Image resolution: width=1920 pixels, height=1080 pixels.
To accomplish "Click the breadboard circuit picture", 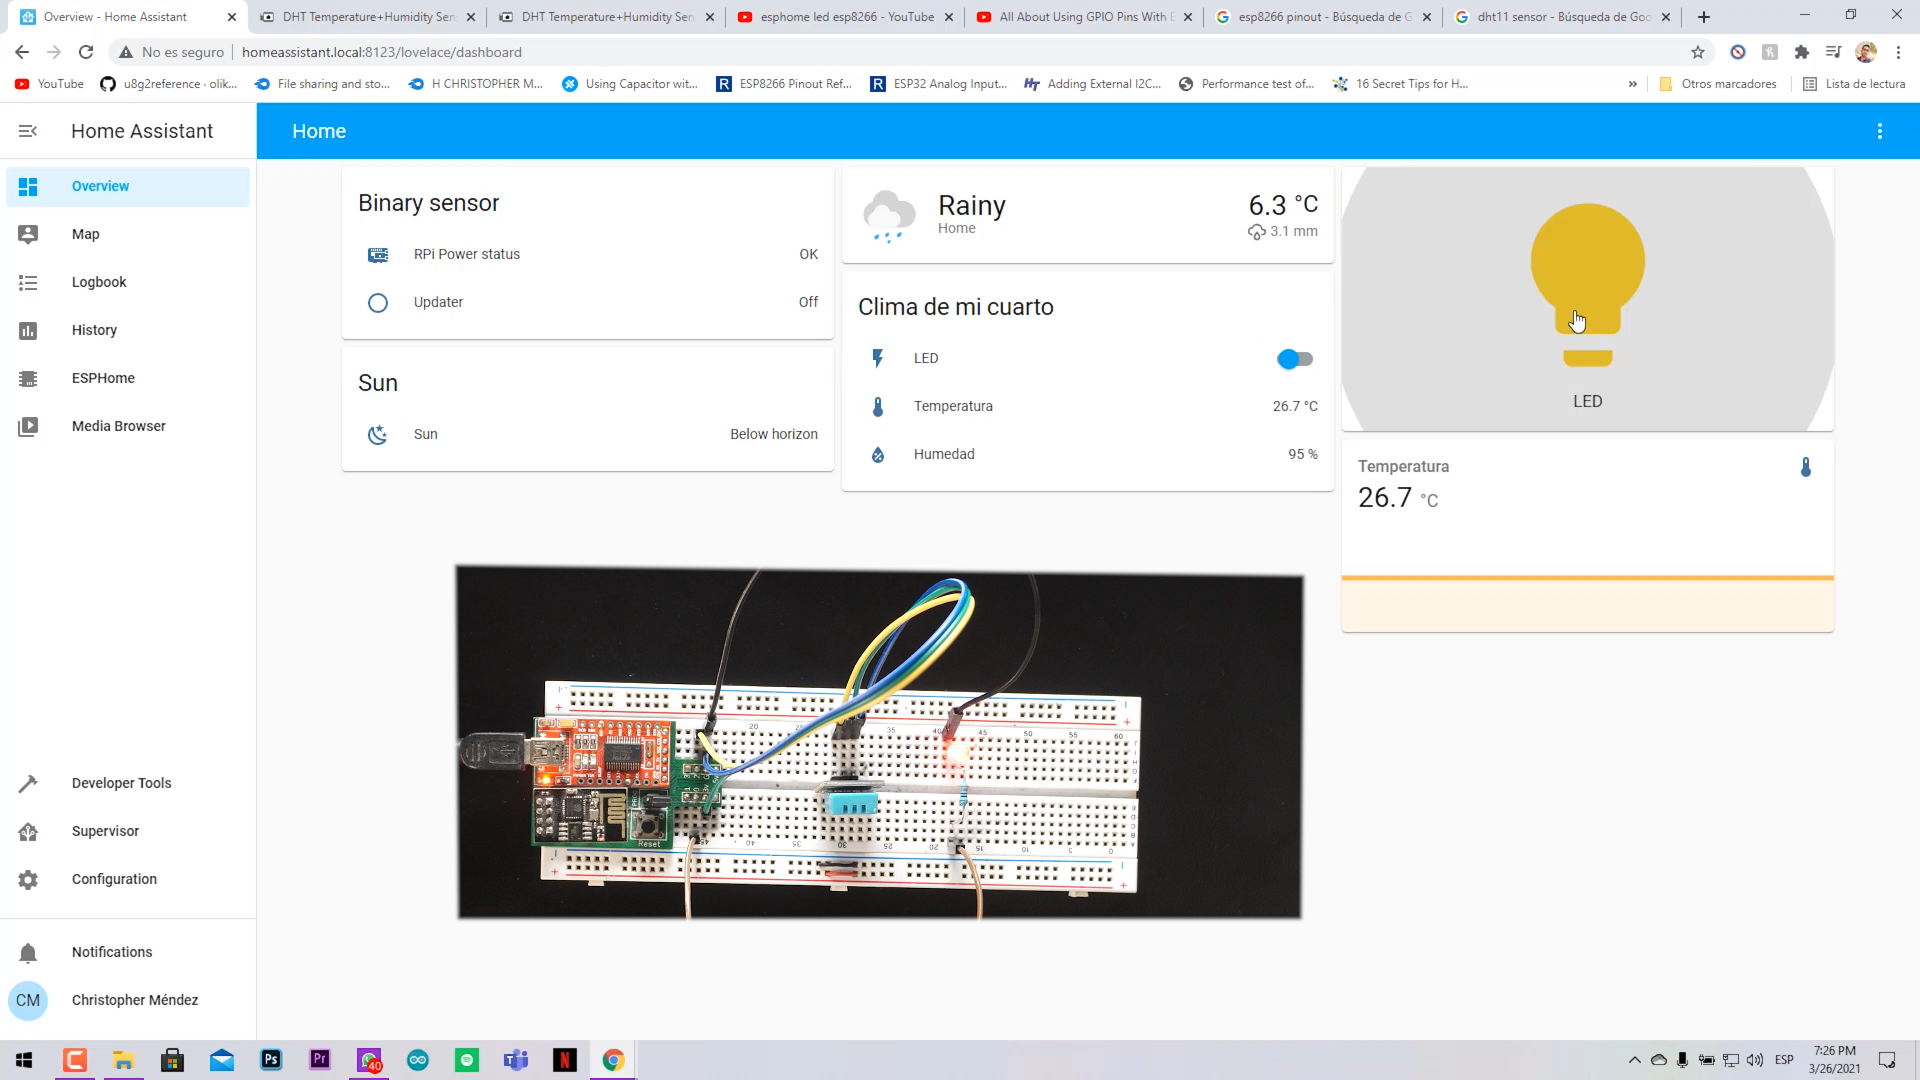I will click(879, 742).
